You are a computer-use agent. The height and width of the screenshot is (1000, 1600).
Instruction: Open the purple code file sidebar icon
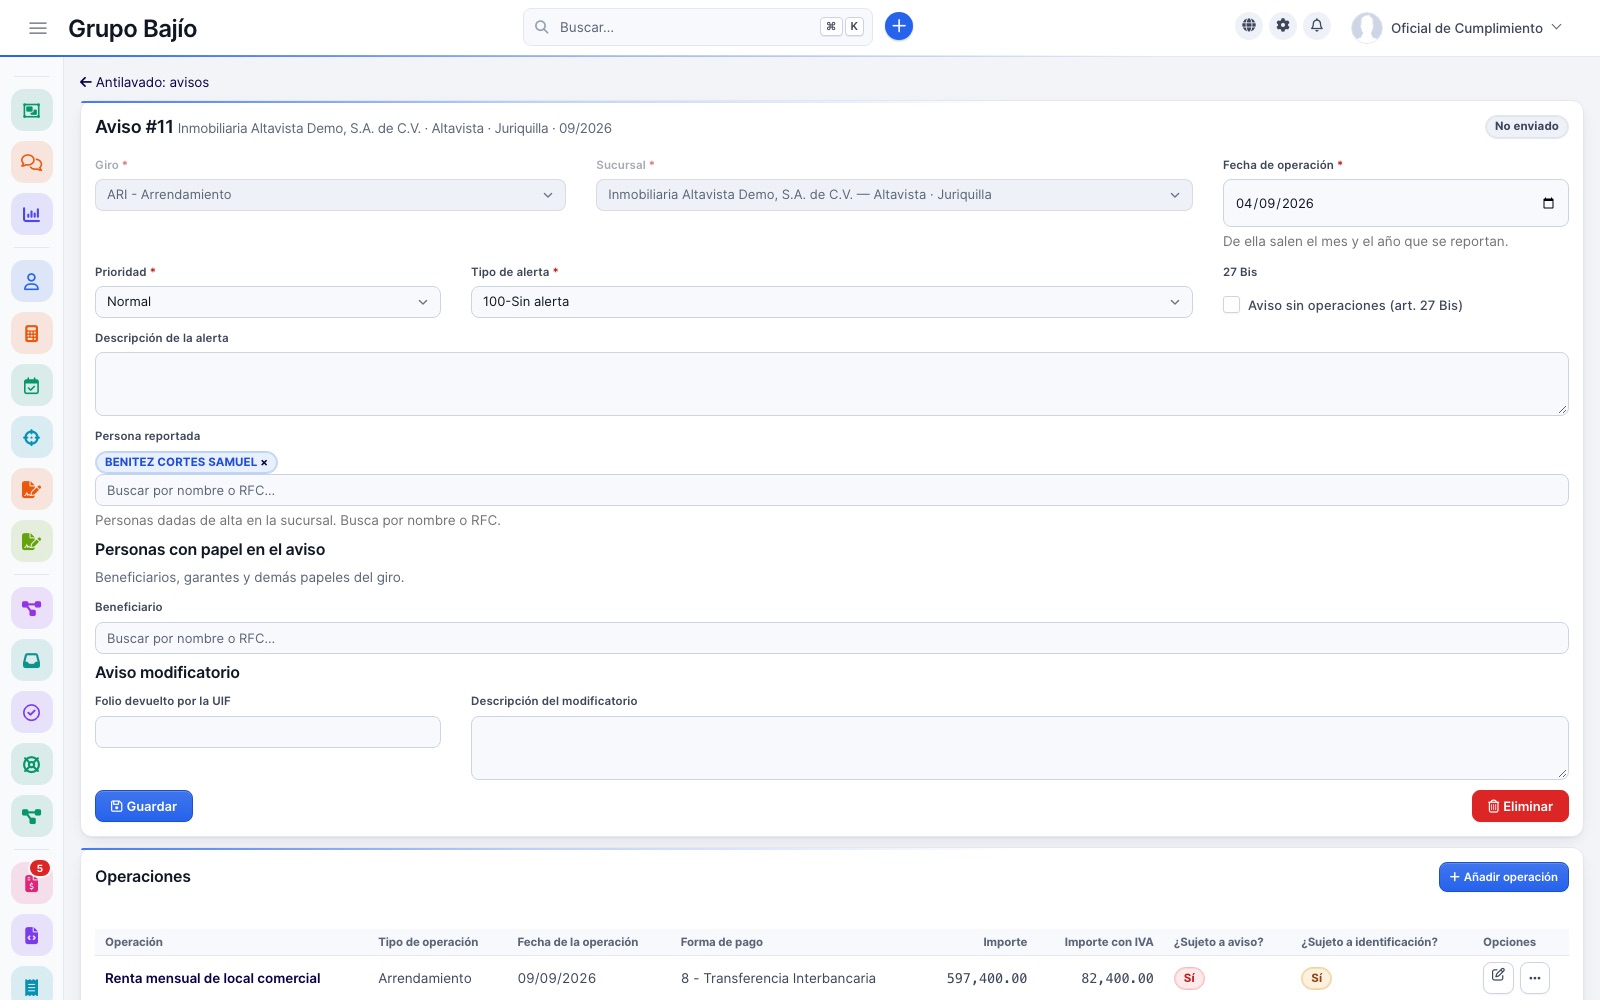click(32, 936)
